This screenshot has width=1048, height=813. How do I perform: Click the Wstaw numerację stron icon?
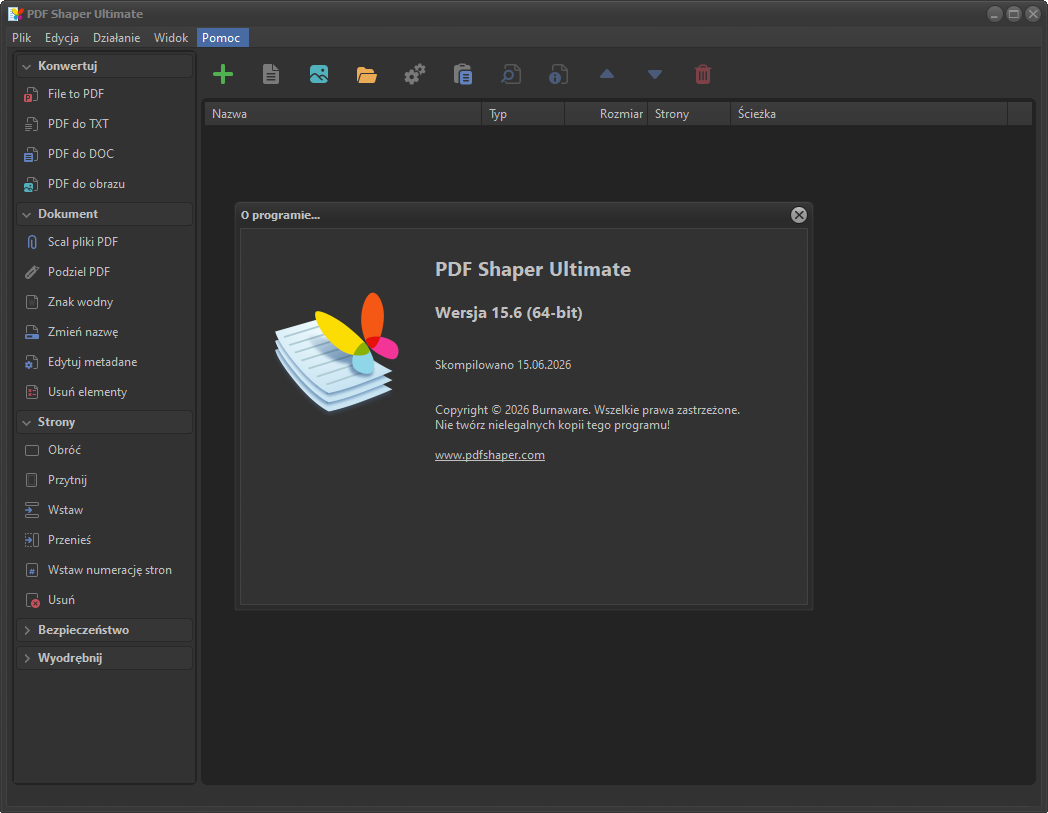(x=31, y=570)
